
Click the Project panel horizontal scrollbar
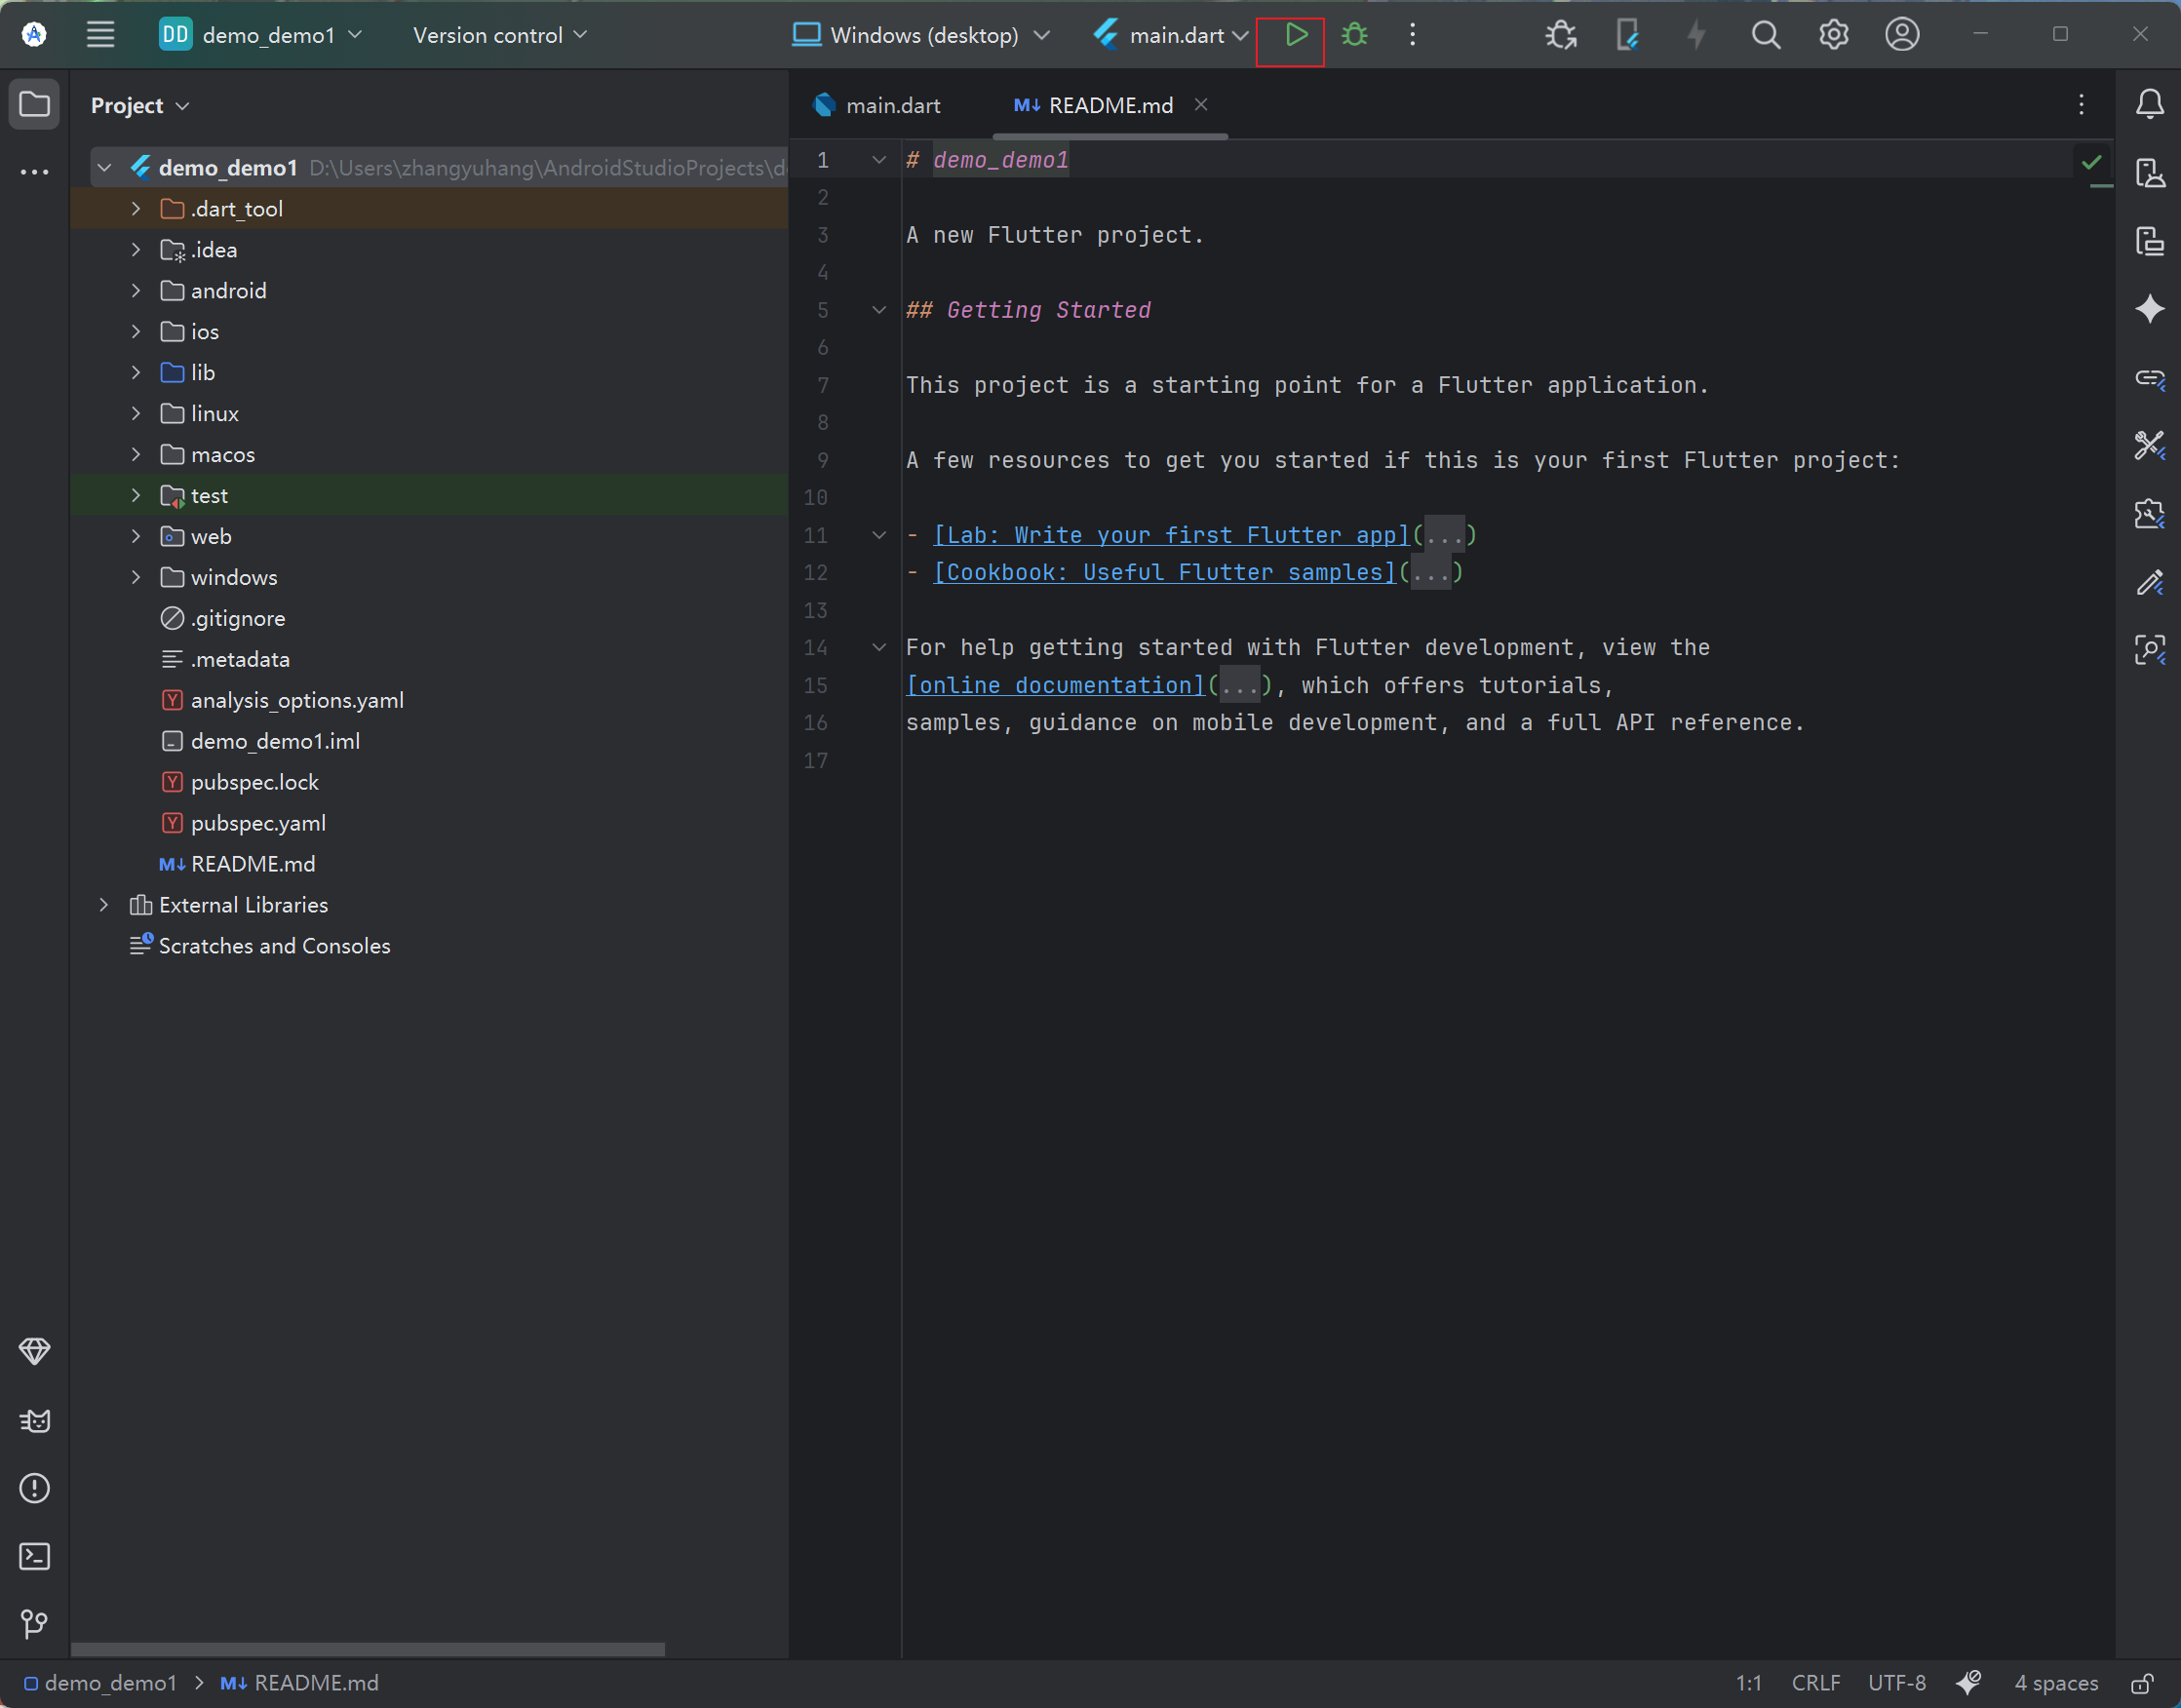pyautogui.click(x=367, y=1649)
